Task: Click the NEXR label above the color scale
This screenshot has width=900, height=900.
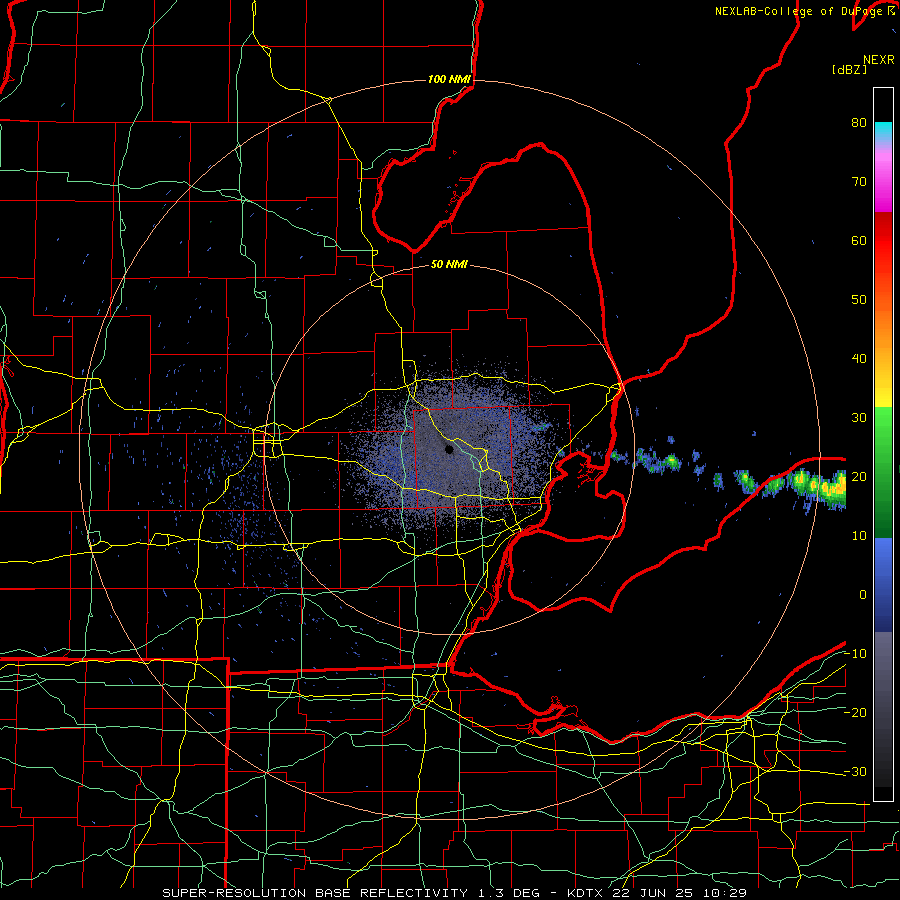Action: [879, 60]
